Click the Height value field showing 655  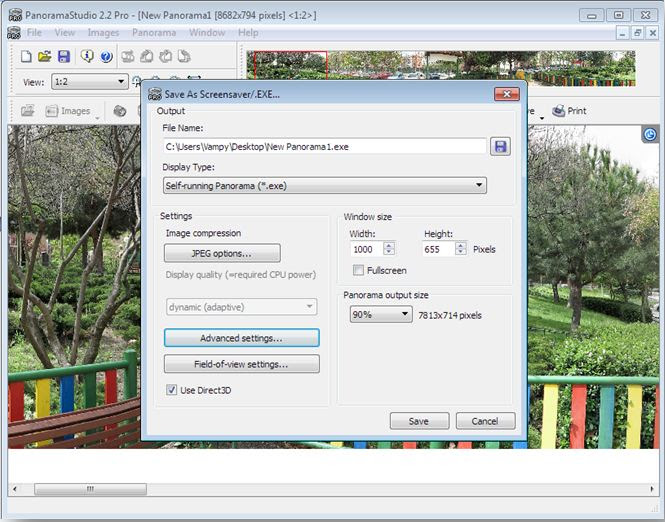439,249
